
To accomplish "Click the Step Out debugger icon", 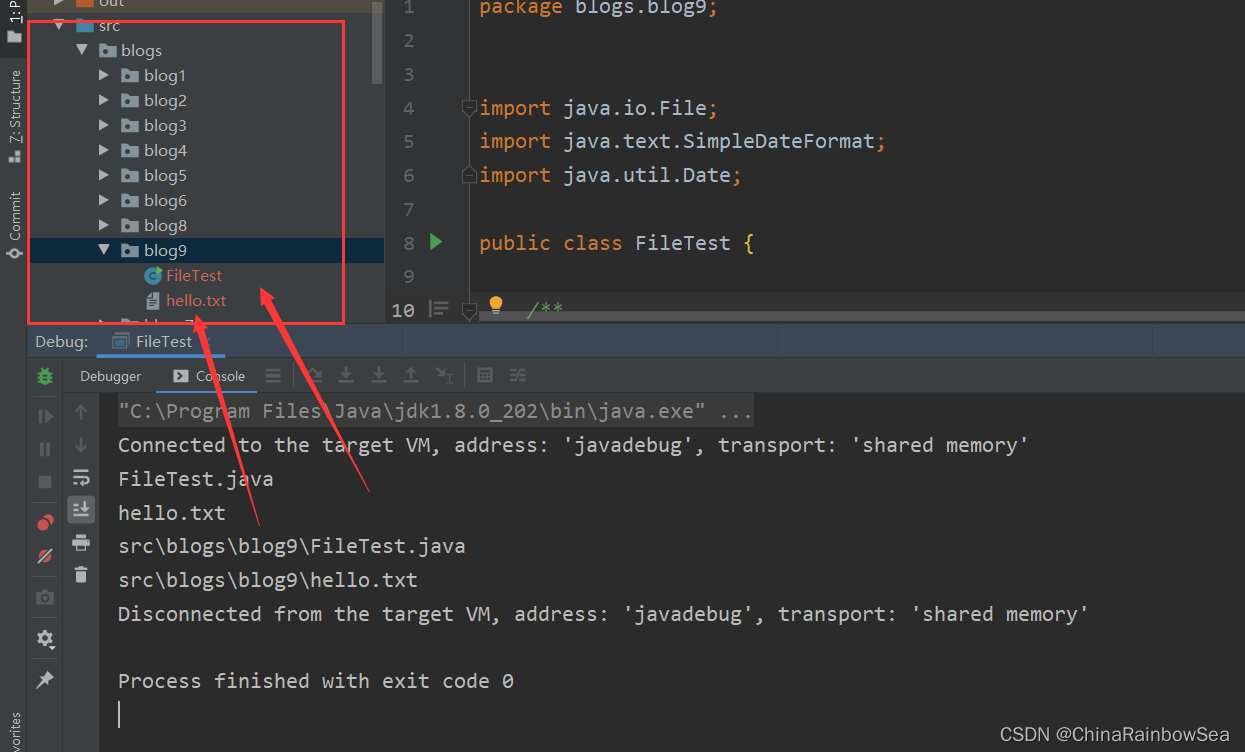I will [x=411, y=375].
